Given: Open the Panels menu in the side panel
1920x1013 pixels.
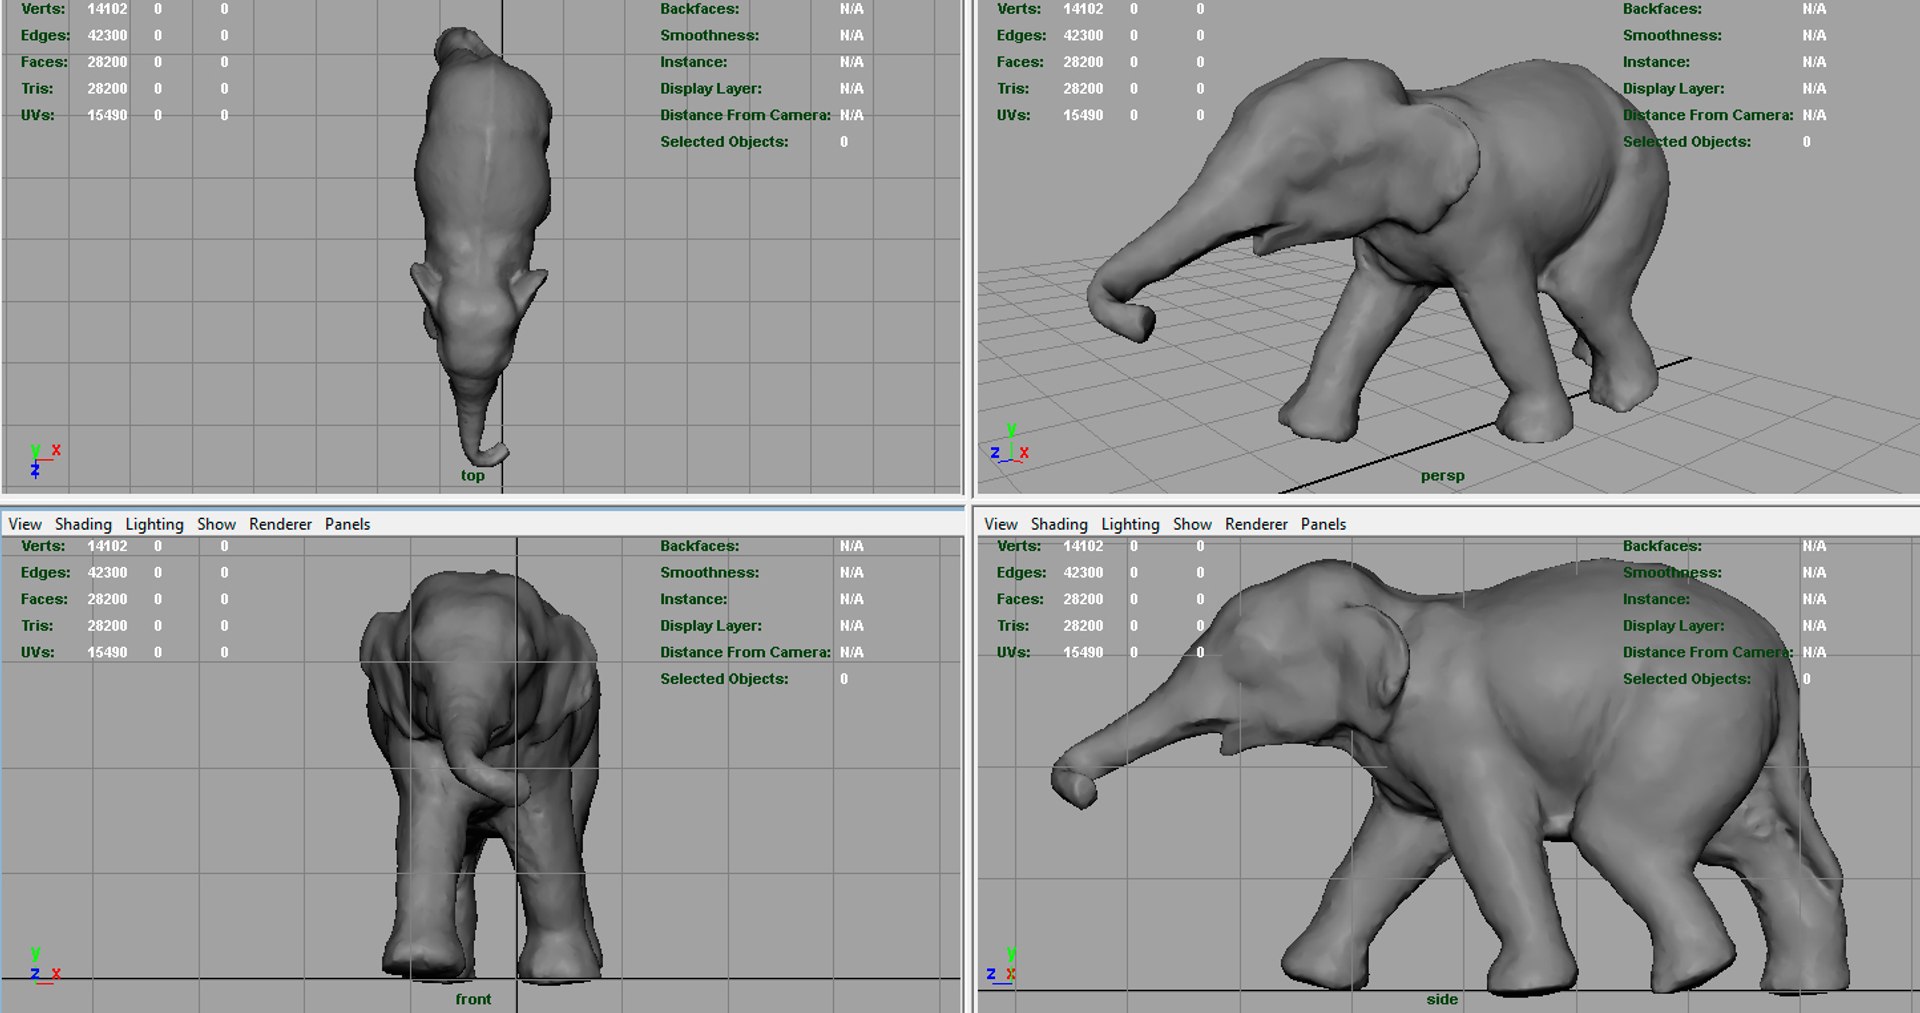Looking at the screenshot, I should [1323, 524].
